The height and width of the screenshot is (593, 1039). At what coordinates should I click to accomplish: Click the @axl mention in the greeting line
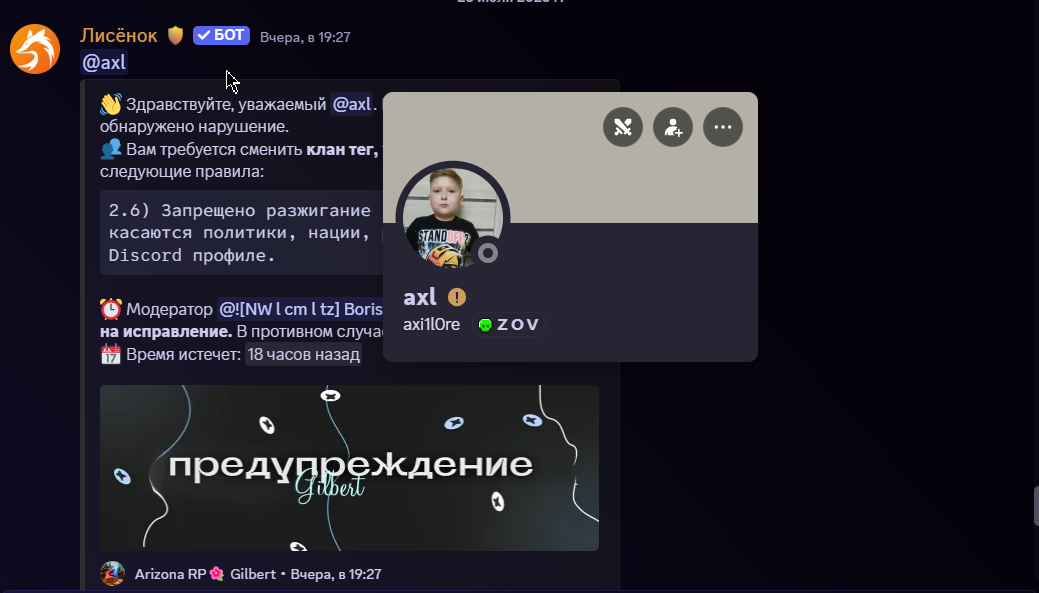[351, 104]
